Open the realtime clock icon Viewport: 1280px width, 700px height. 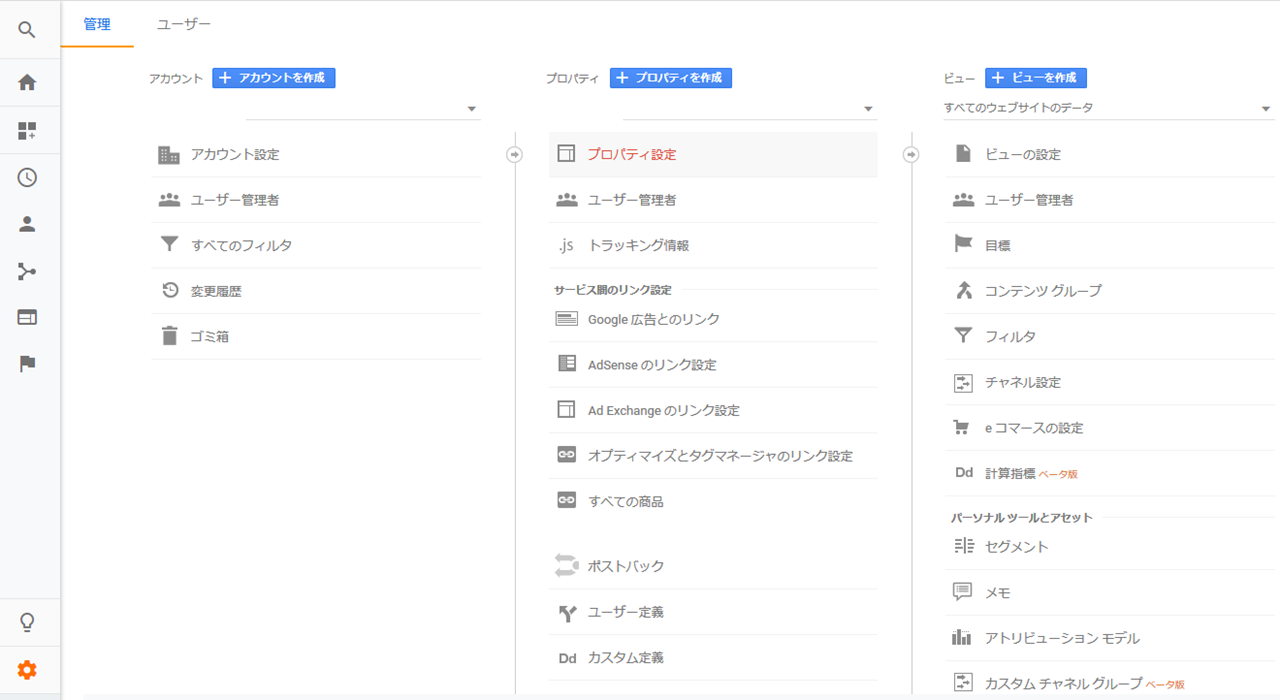[27, 178]
